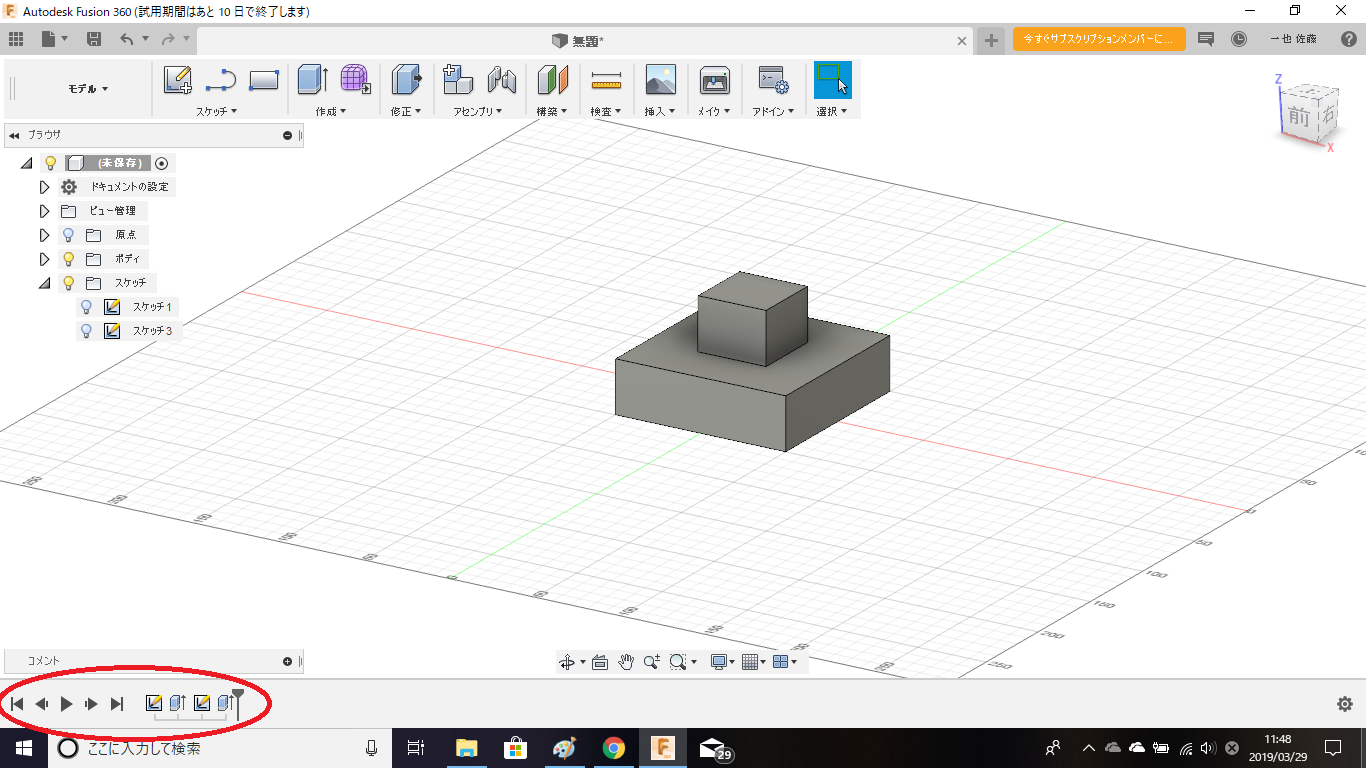Switch to the 無題* document tab
1366x768 pixels.
click(x=586, y=40)
